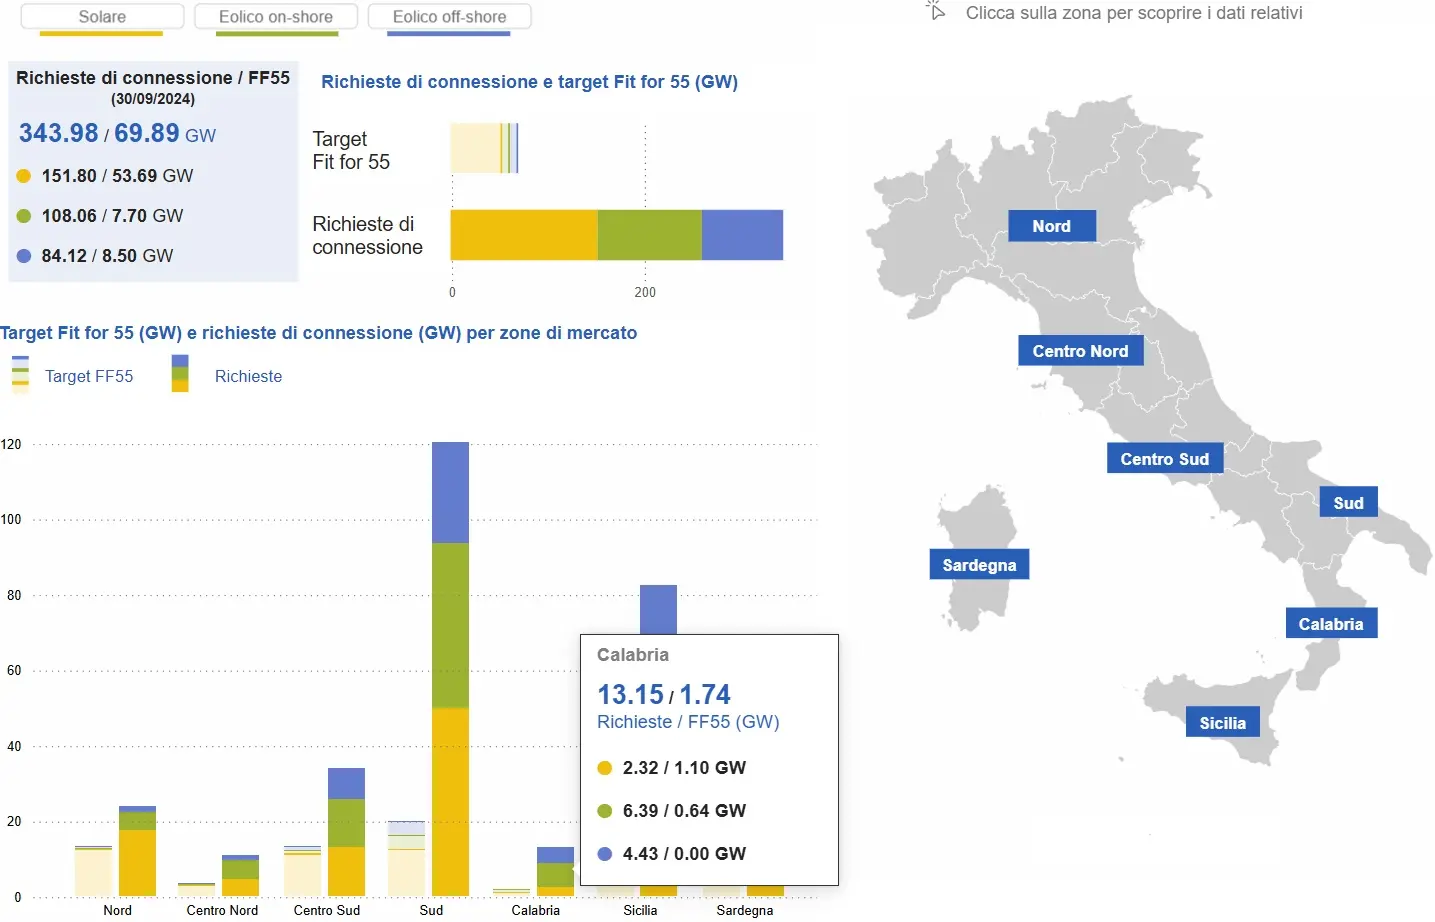Click the Centro Sud x-axis label
The width and height of the screenshot is (1435, 922).
pos(326,910)
